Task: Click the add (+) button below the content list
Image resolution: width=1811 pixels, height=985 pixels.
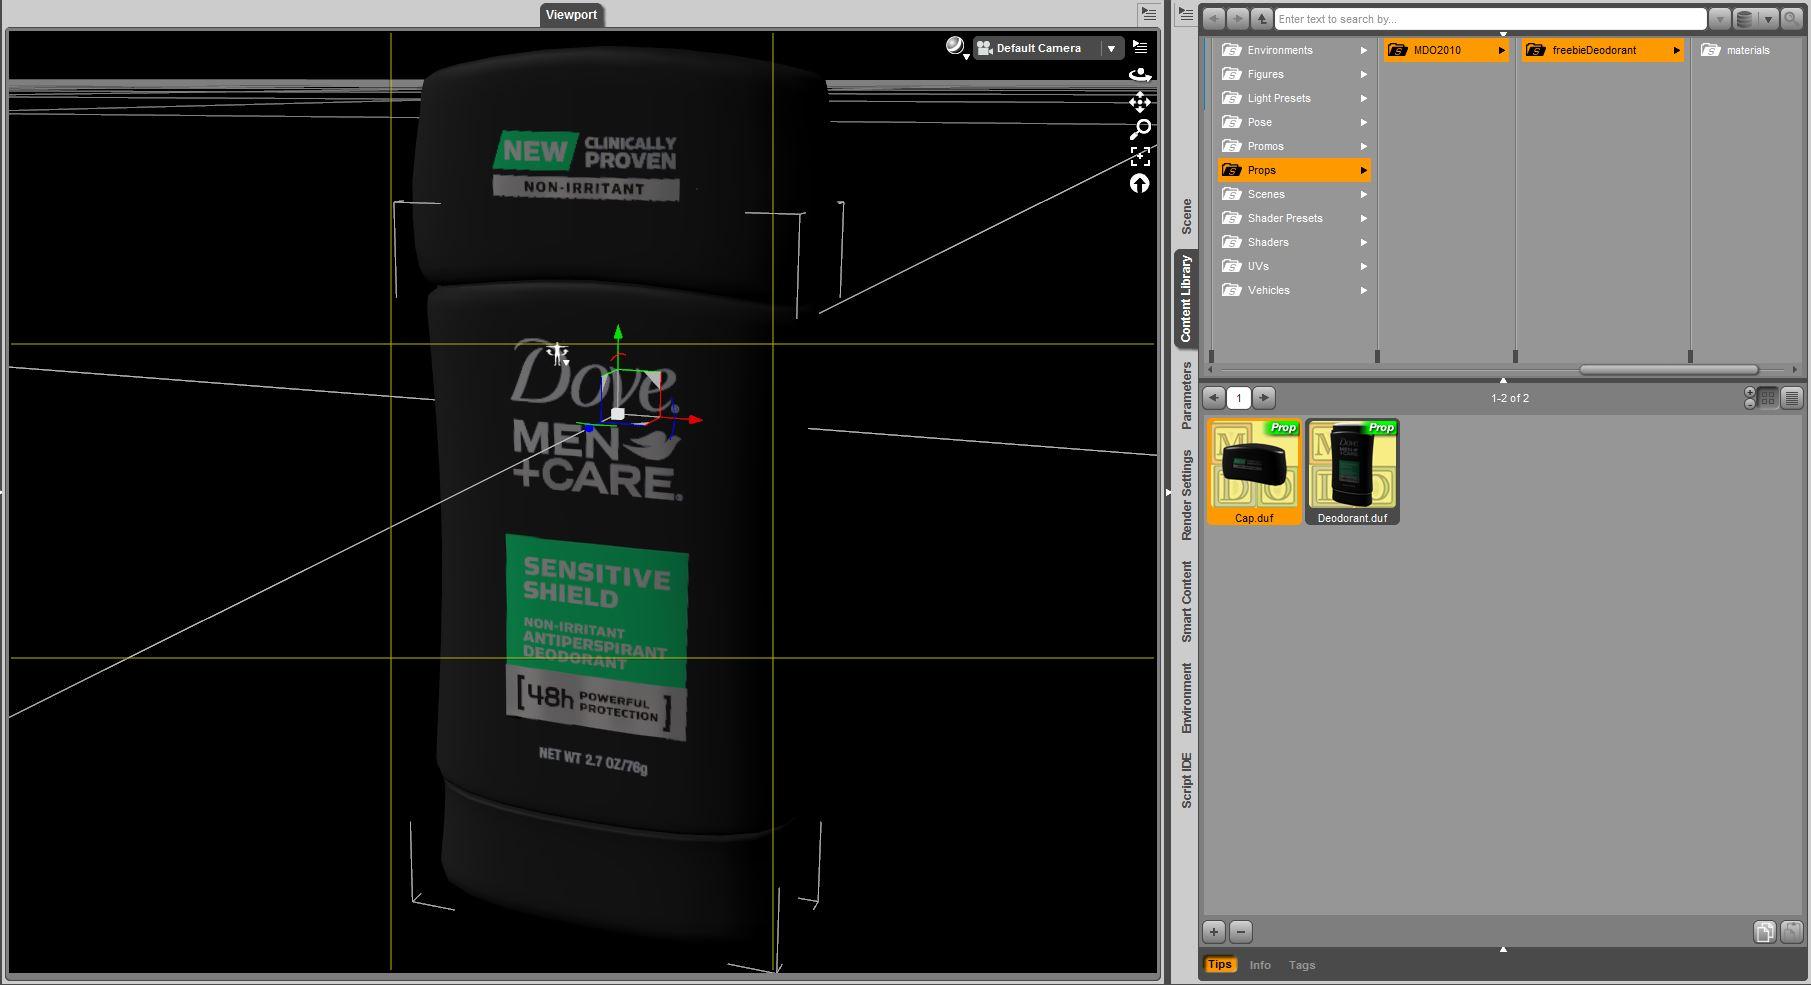Action: [1214, 932]
